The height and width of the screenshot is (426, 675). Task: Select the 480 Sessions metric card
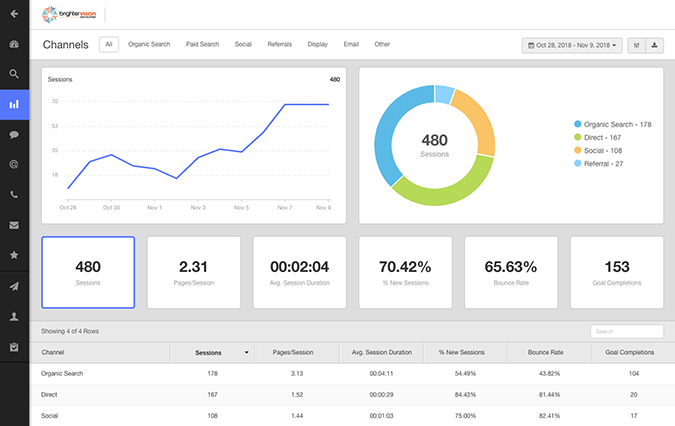(88, 272)
